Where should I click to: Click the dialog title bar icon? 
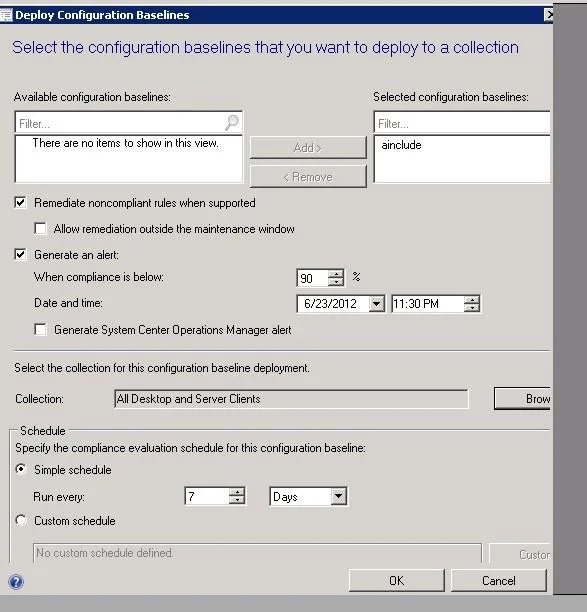point(6,15)
